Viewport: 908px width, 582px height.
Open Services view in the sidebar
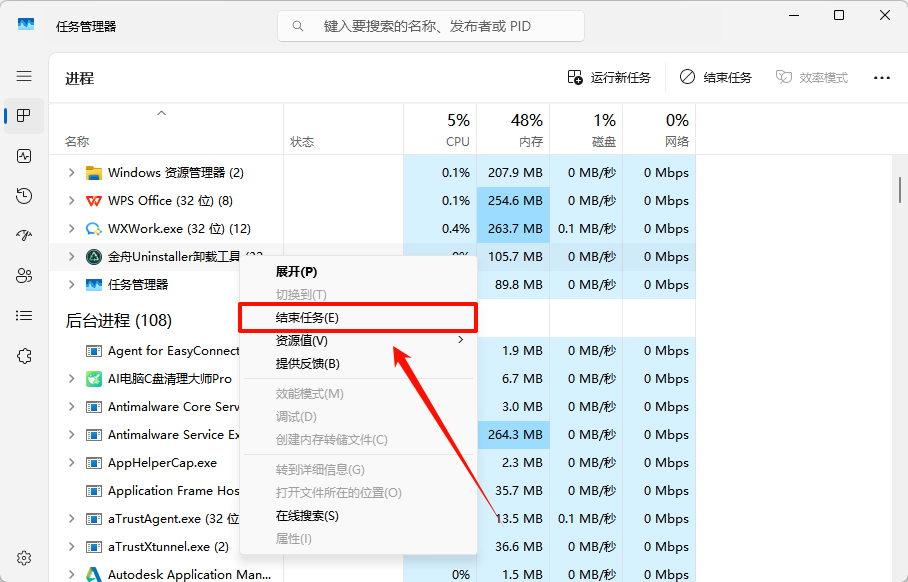click(23, 356)
